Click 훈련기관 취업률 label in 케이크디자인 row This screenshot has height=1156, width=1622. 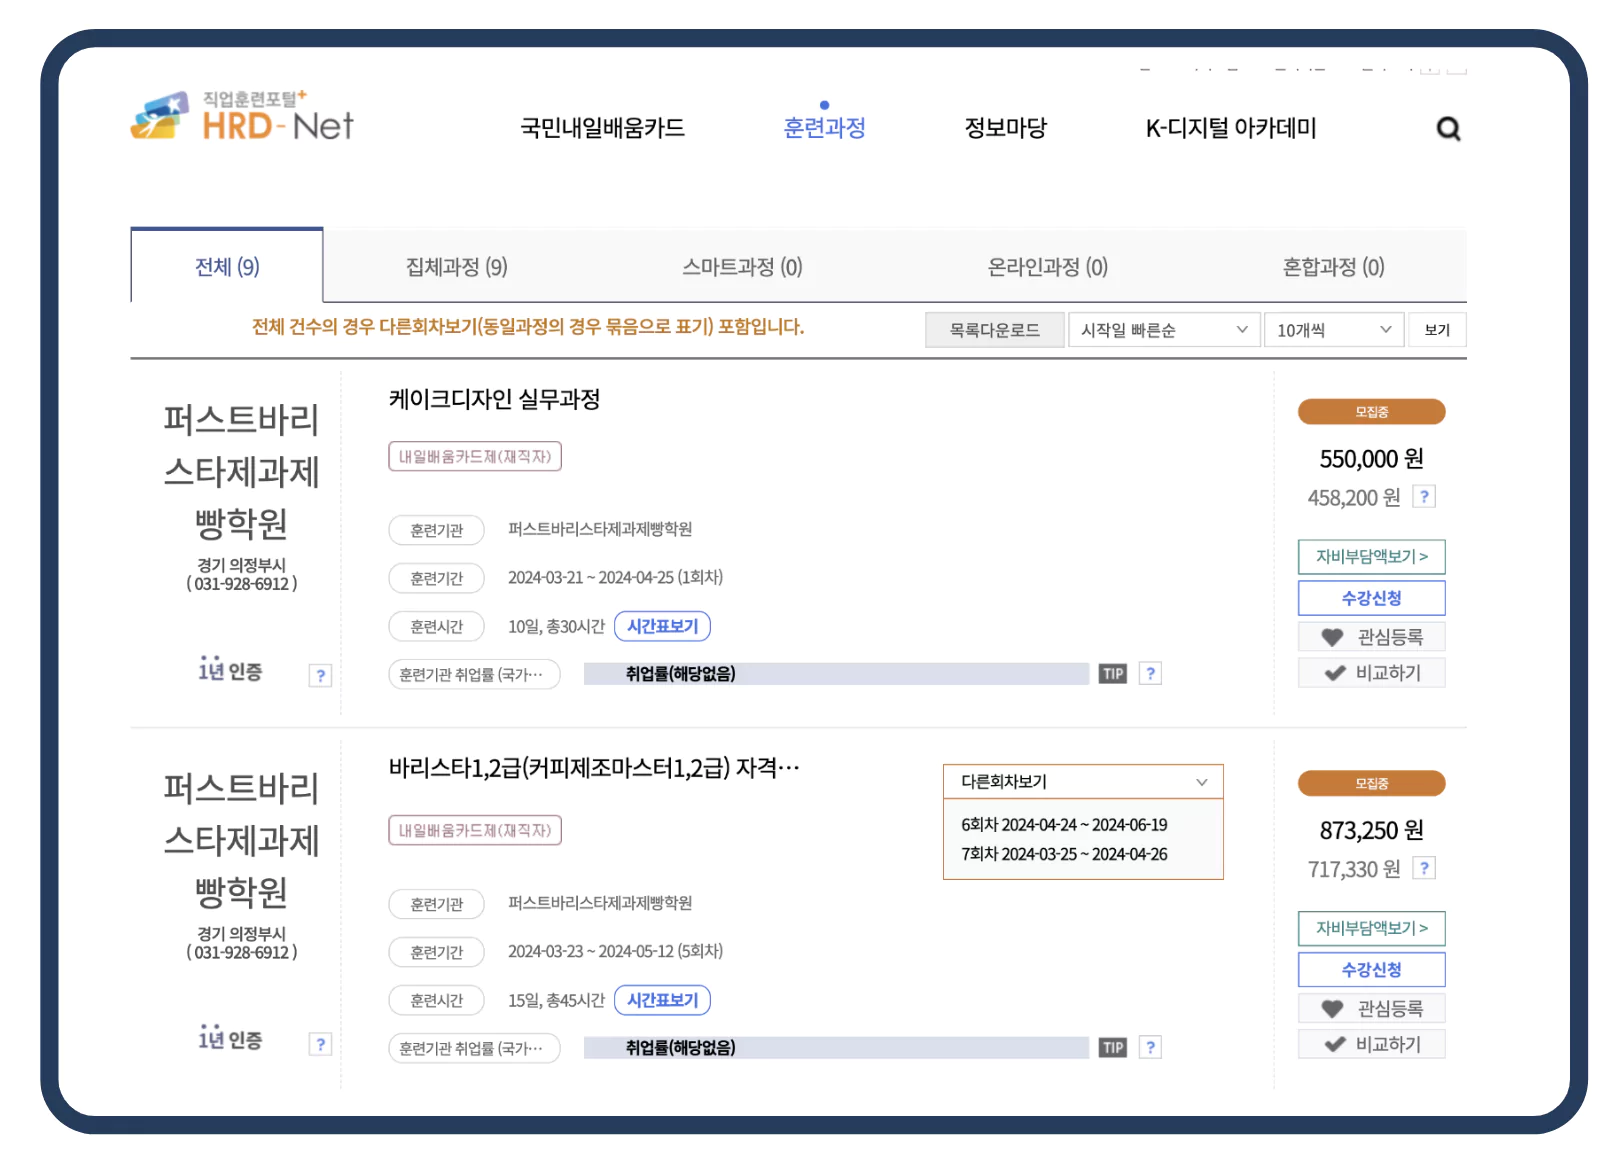pos(474,674)
